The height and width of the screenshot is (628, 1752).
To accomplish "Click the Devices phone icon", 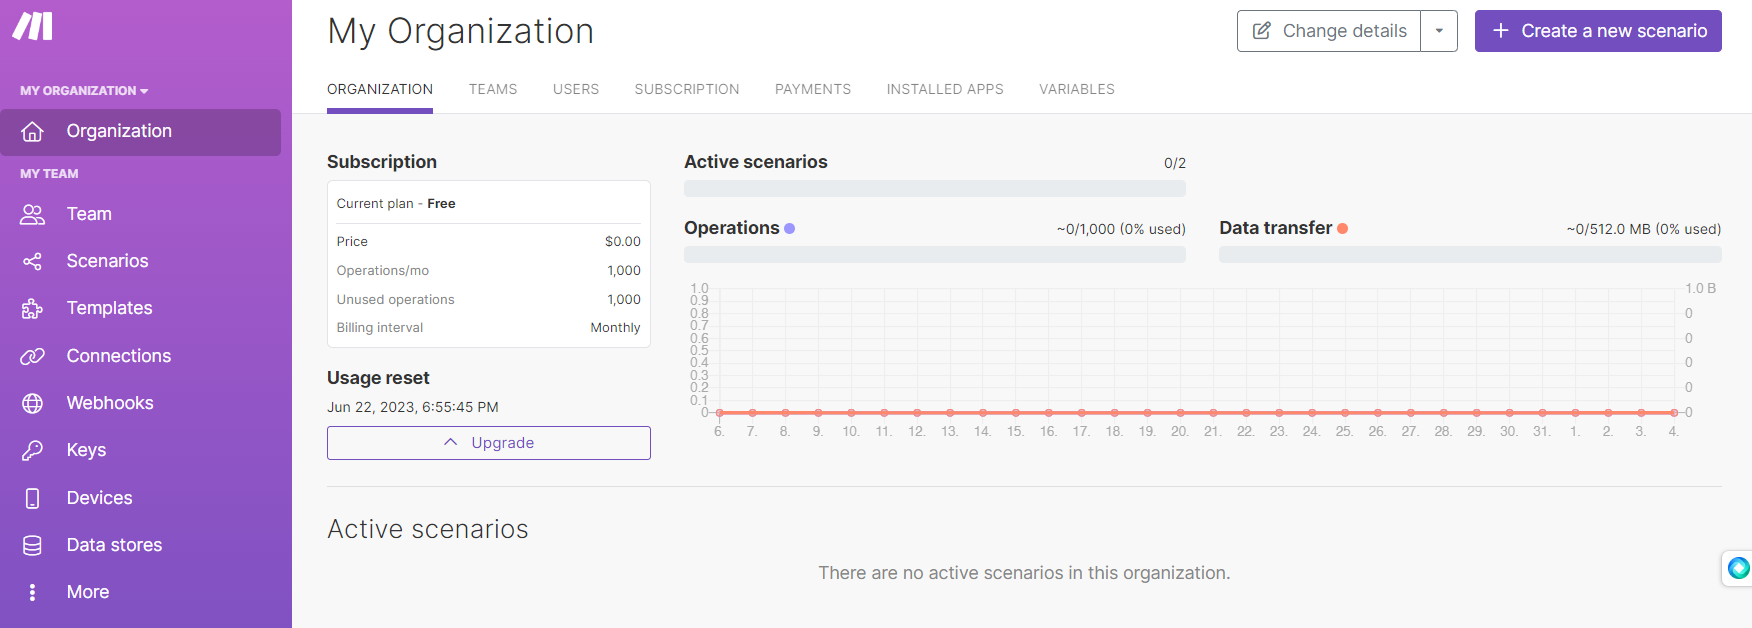I will (33, 498).
